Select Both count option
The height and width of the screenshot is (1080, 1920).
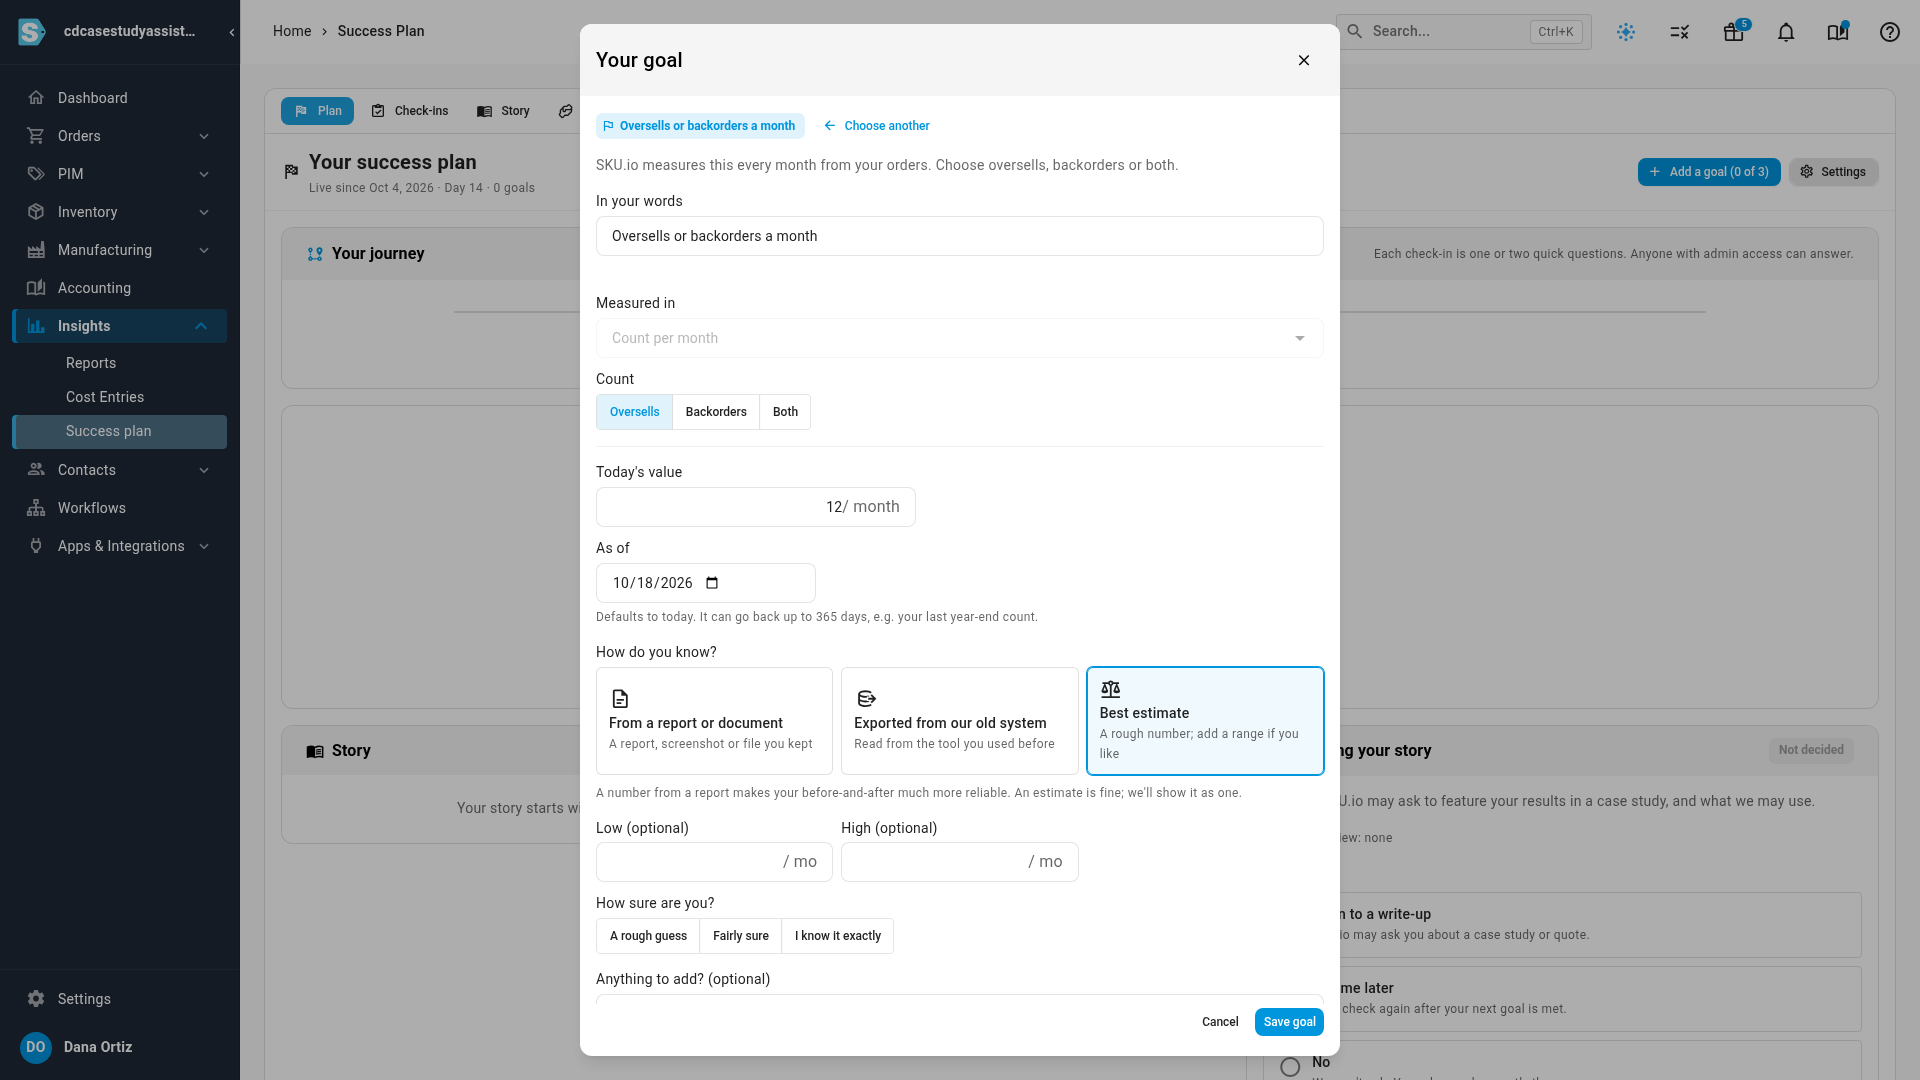785,412
